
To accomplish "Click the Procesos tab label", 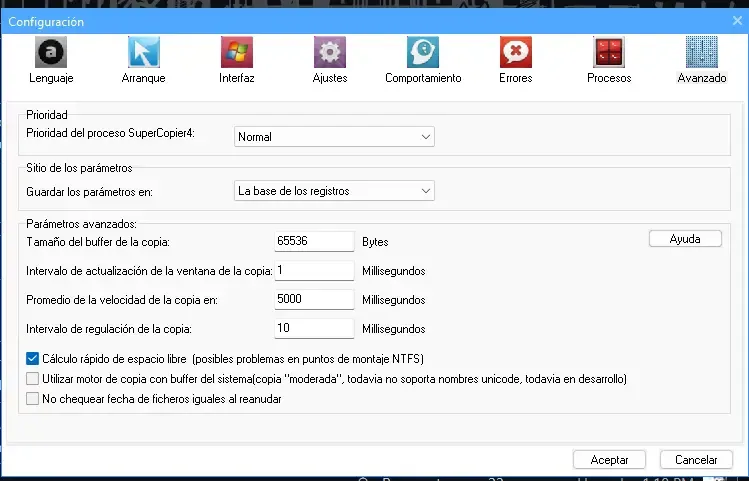I will (x=609, y=78).
